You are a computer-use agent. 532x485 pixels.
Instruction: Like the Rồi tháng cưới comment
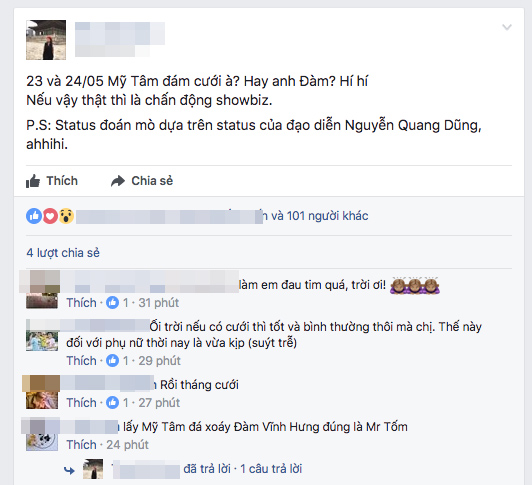(x=81, y=403)
